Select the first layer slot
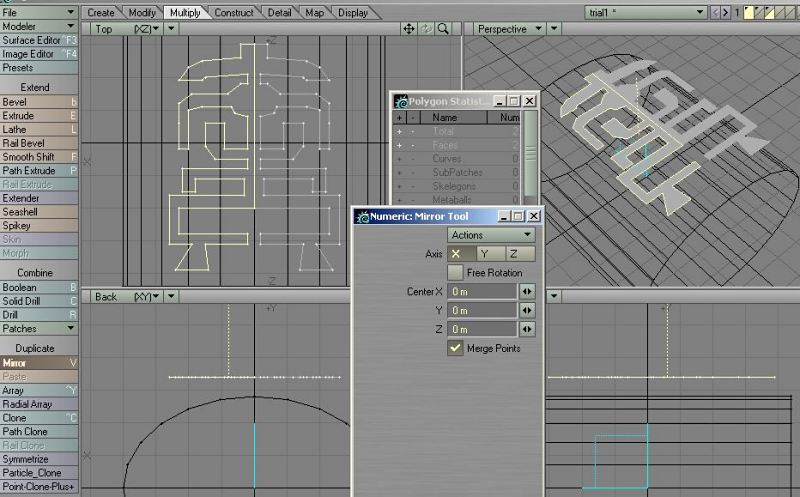The height and width of the screenshot is (497, 800). click(751, 13)
